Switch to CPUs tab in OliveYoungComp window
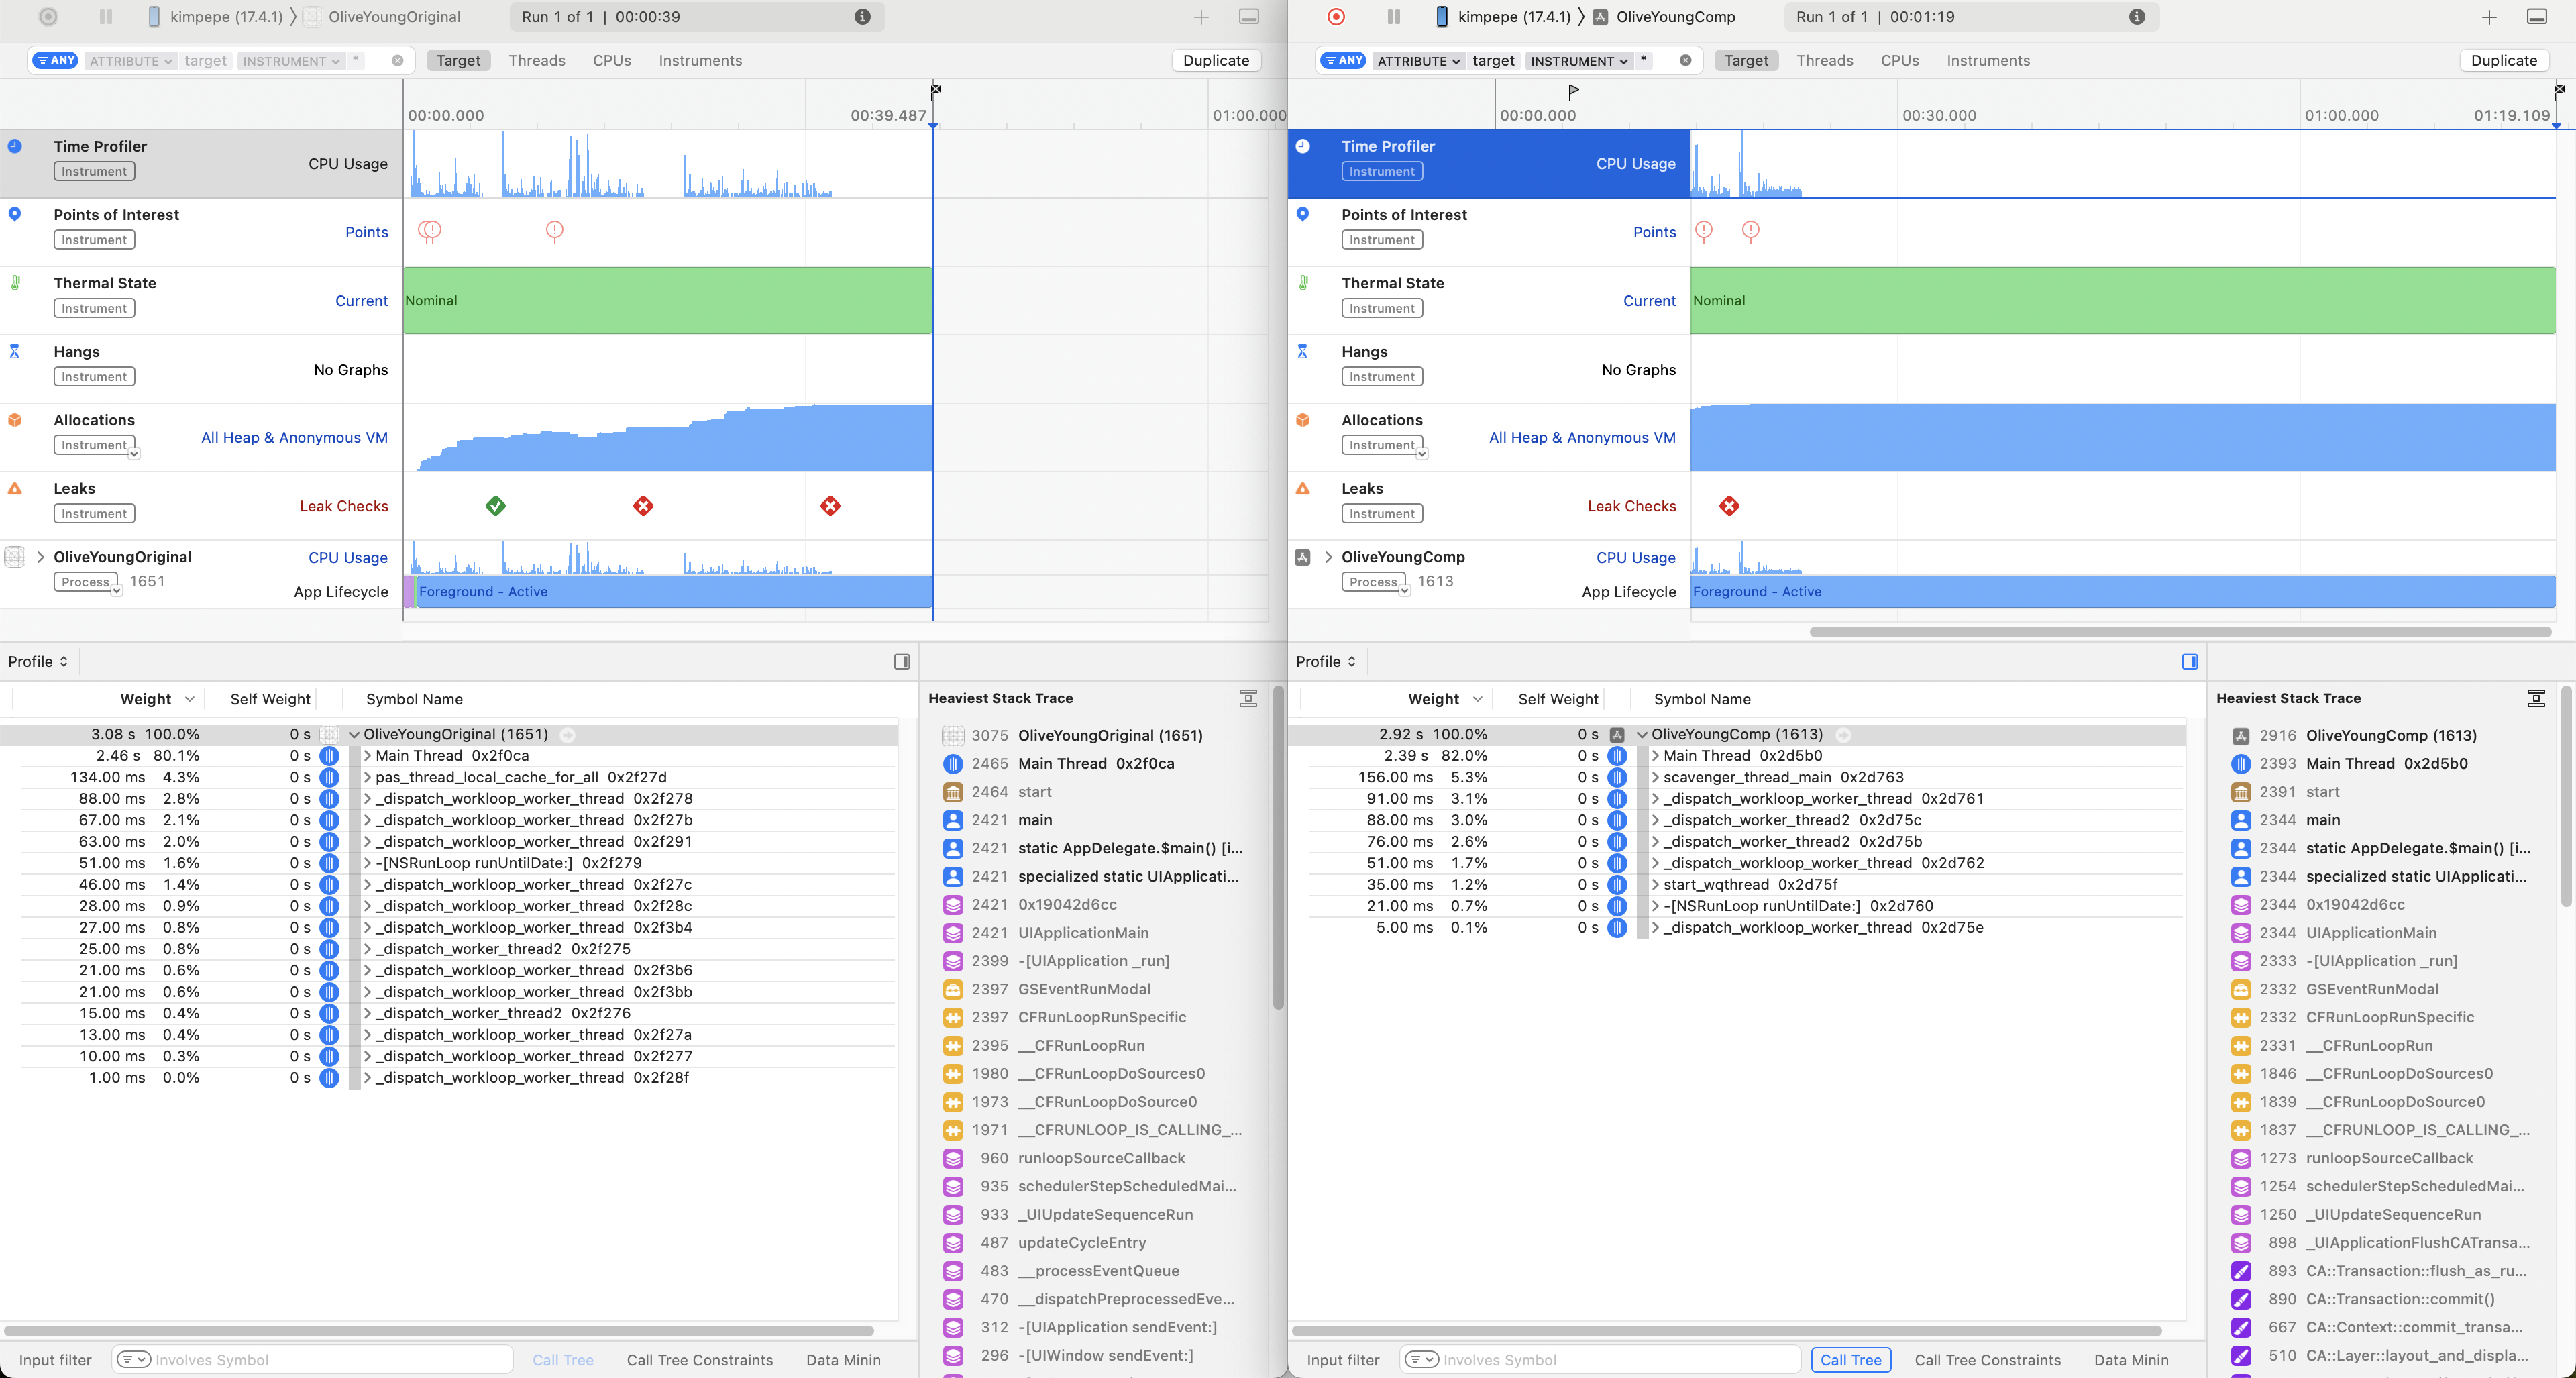The height and width of the screenshot is (1378, 2576). [x=1900, y=60]
